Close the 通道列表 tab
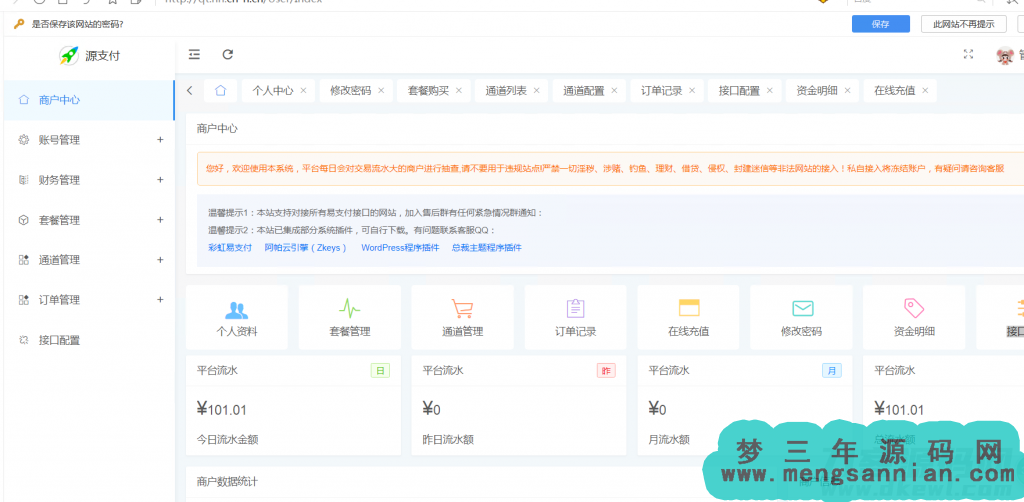 coord(537,91)
